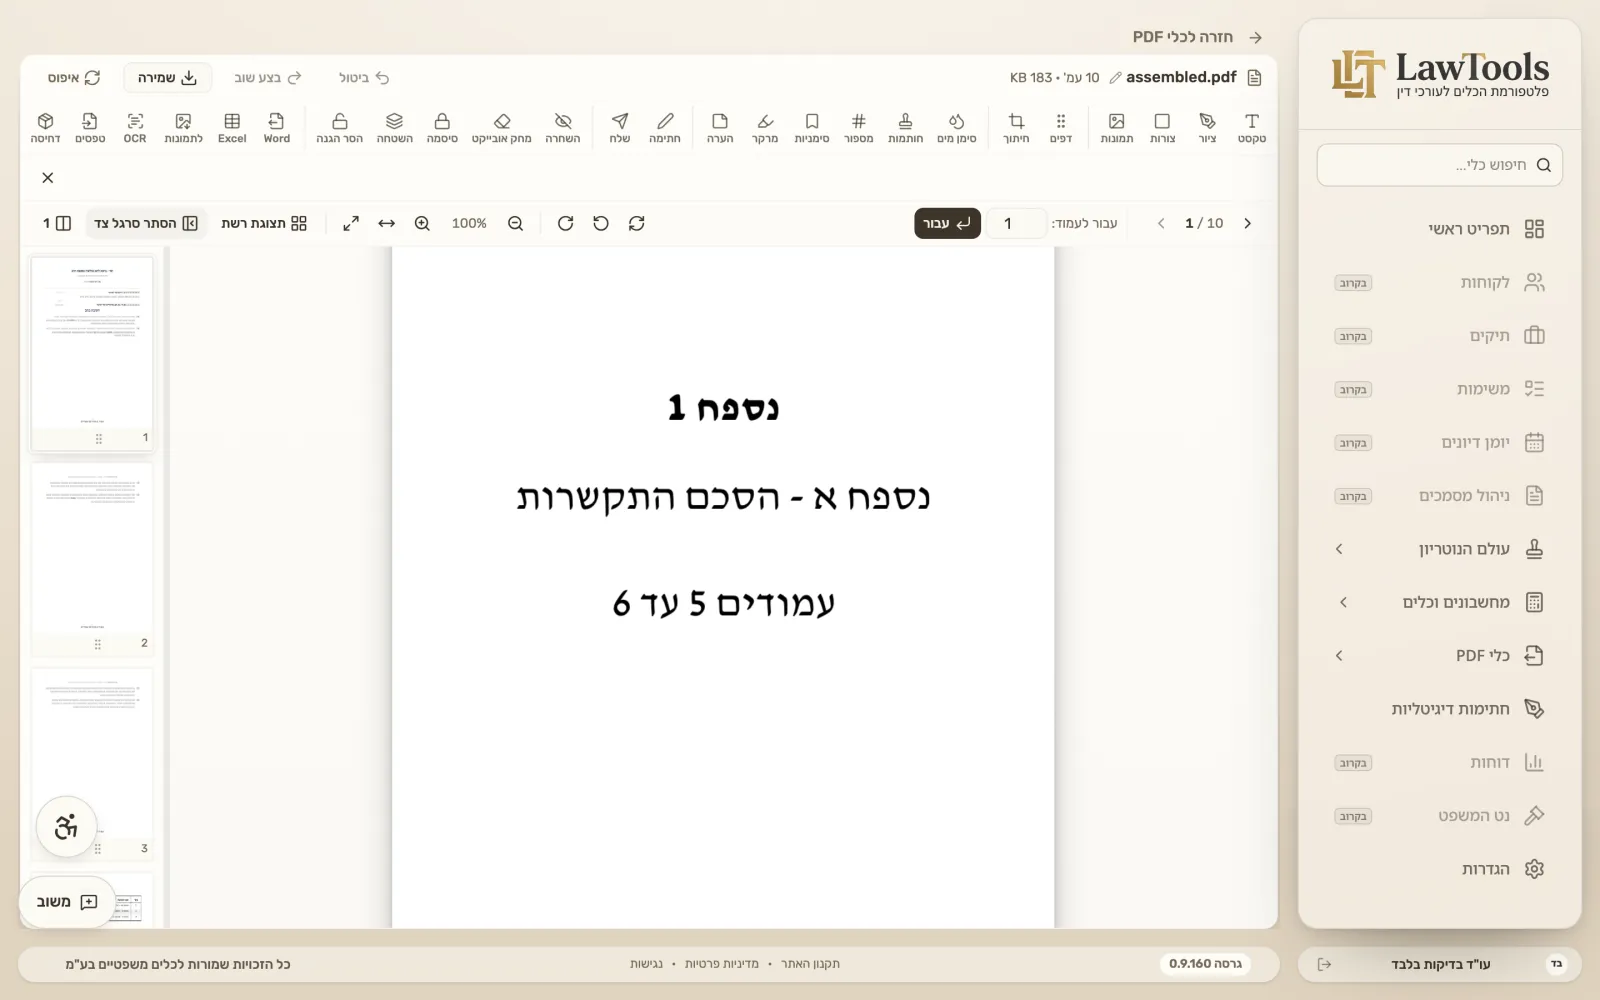Open יומן דיונים in the sidebar
This screenshot has height=1000, width=1600.
tap(1440, 442)
